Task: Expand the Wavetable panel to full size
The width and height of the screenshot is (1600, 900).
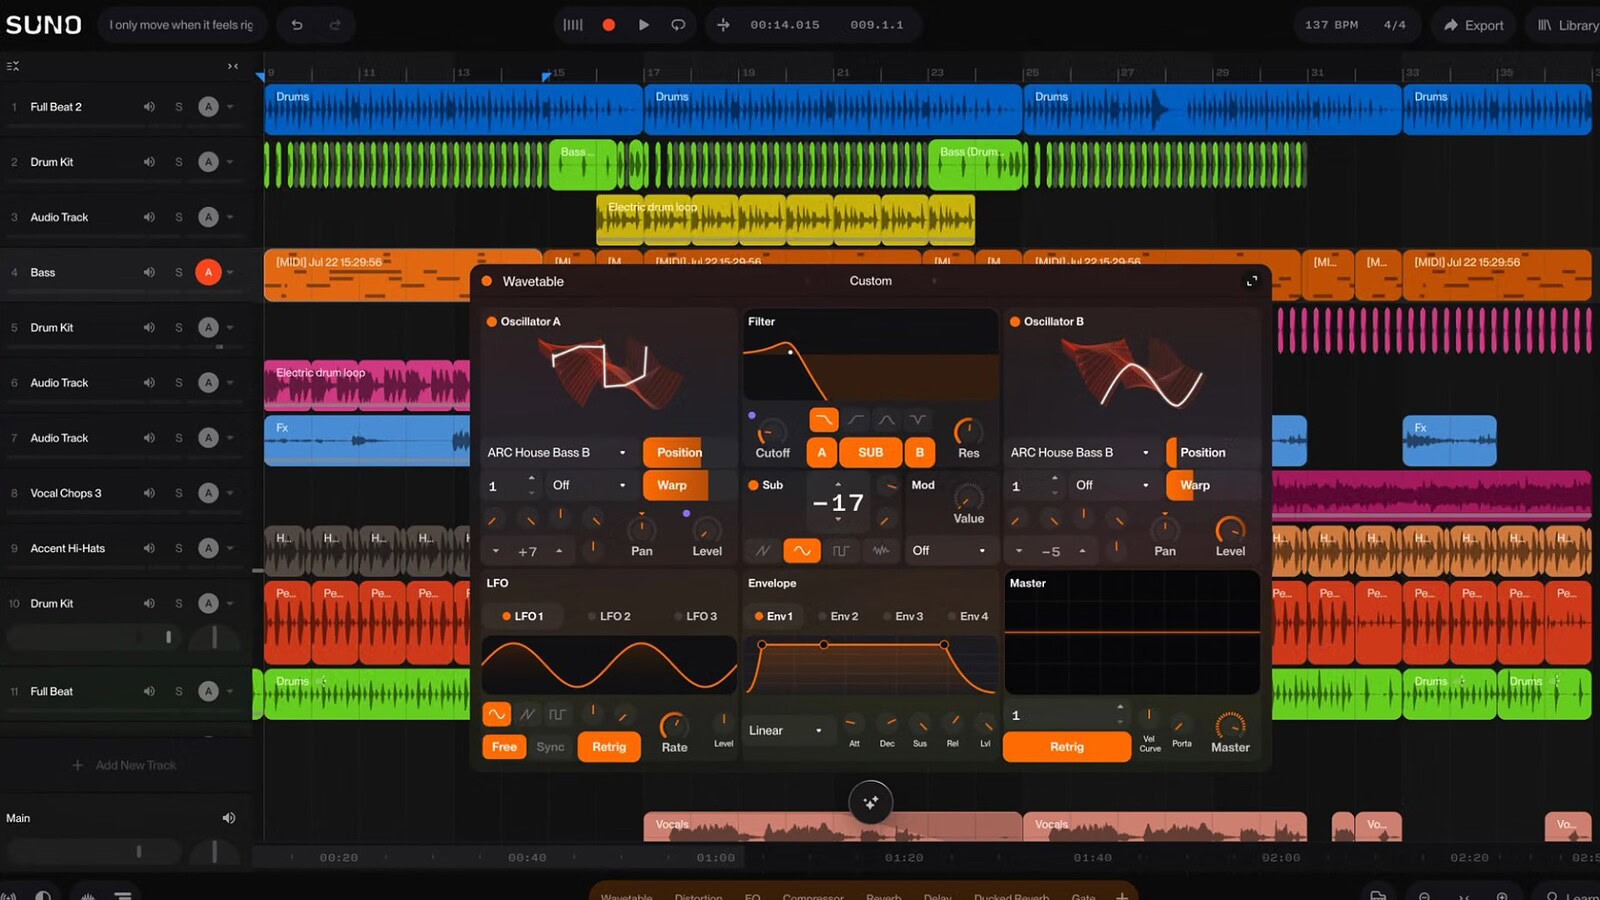Action: pos(1251,281)
